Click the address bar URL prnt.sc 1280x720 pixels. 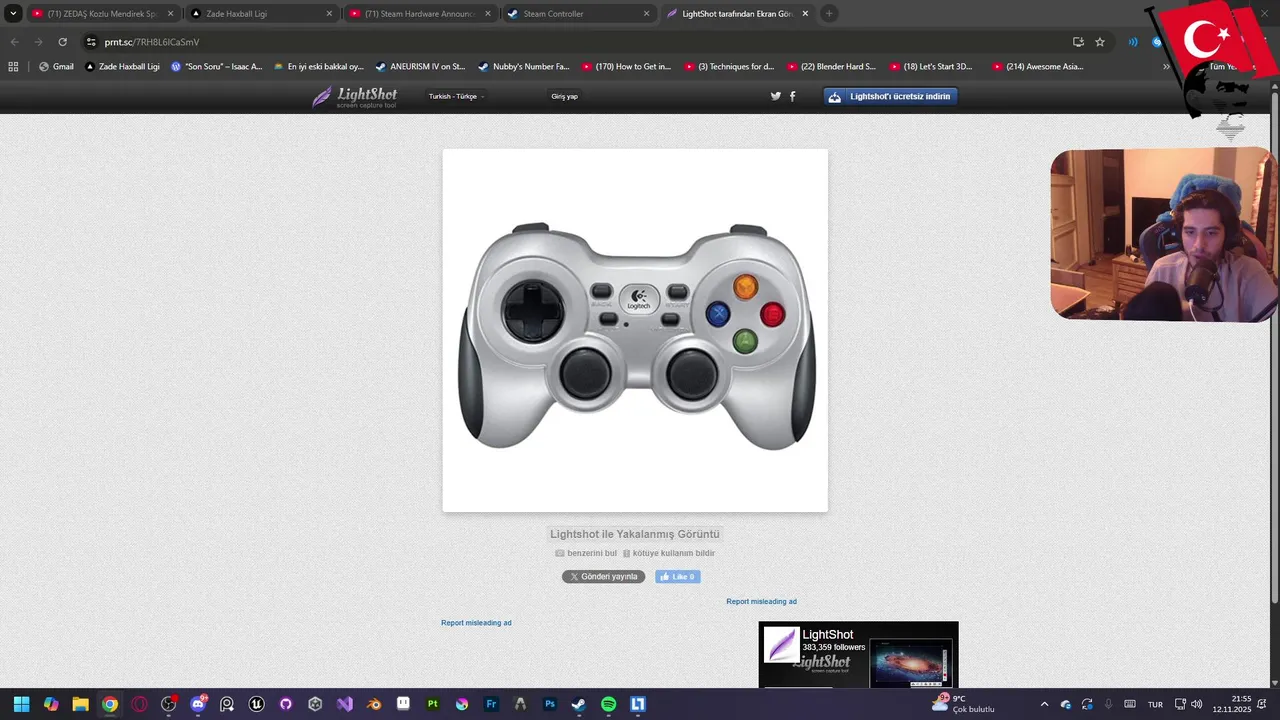coord(152,42)
